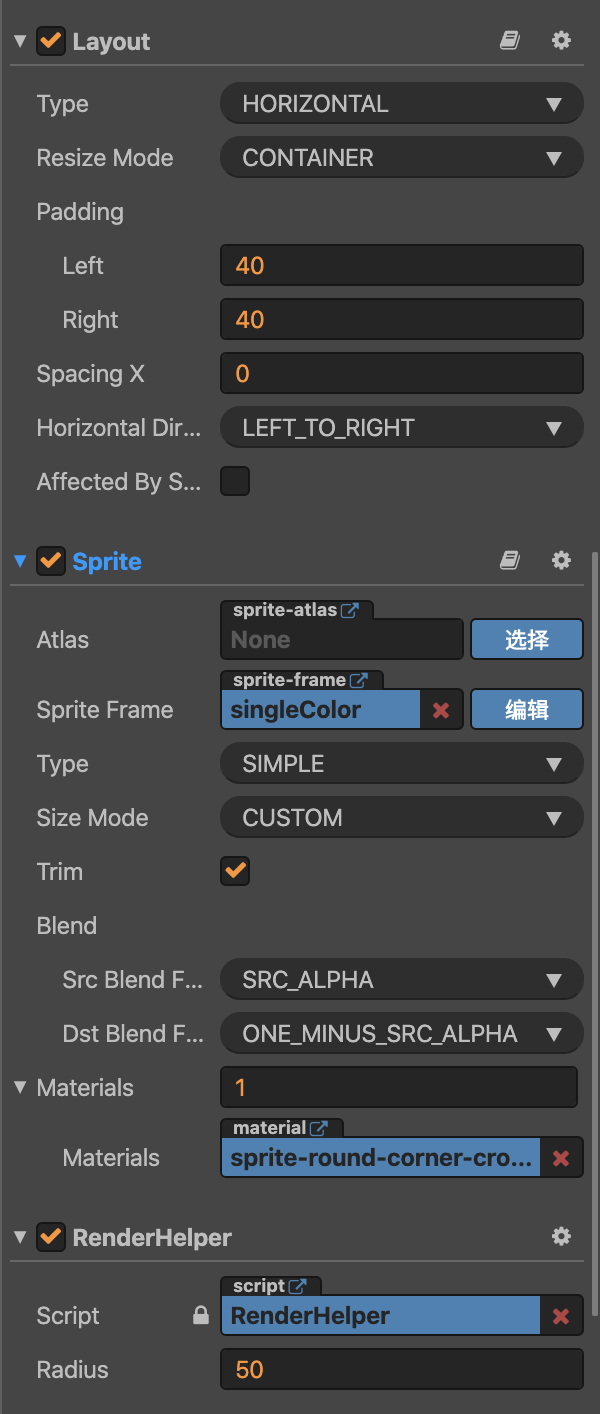Collapse the Materials array section
600x1414 pixels.
click(20, 1088)
